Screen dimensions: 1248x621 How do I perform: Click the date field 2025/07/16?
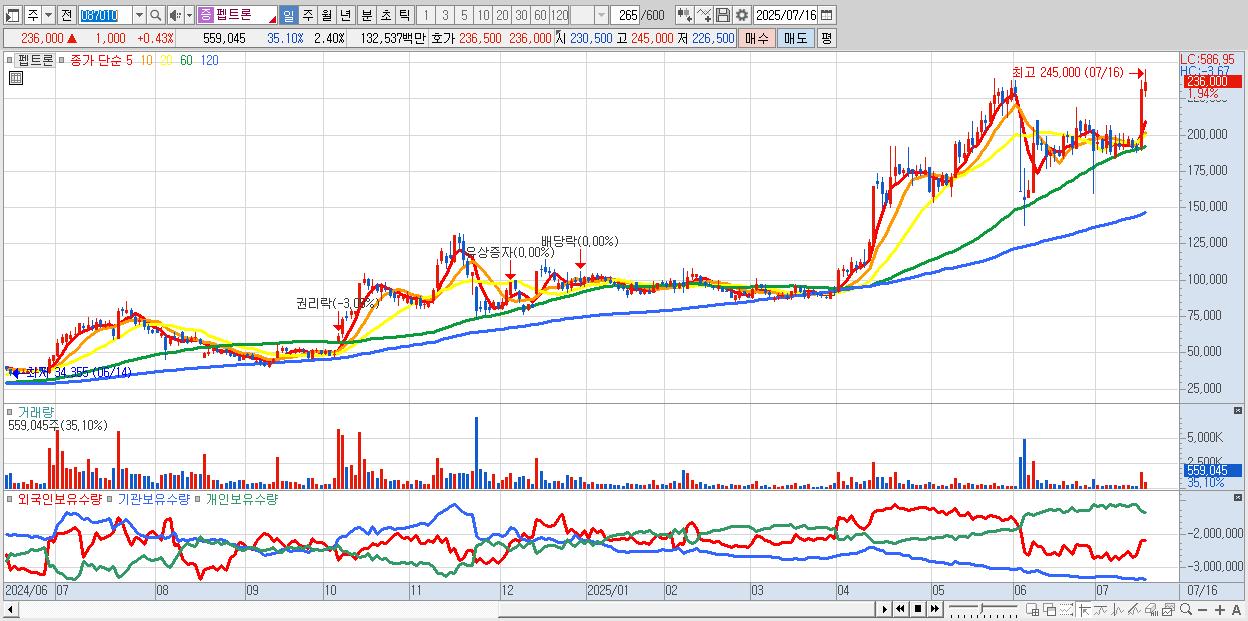tap(786, 15)
